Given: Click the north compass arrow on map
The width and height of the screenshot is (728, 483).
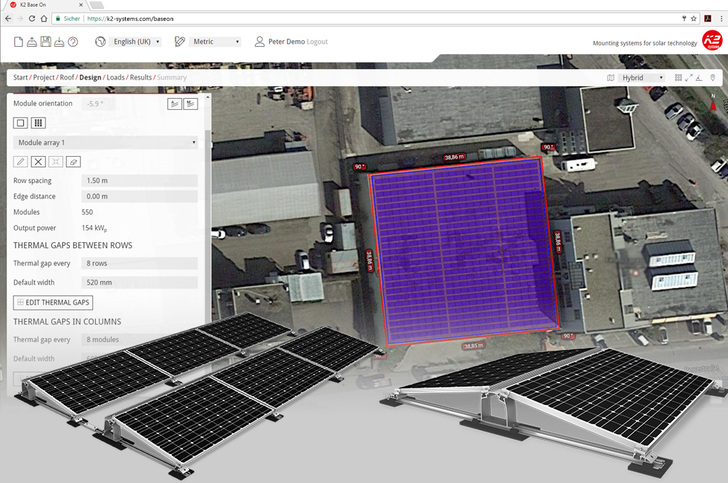Looking at the screenshot, I should click(714, 103).
